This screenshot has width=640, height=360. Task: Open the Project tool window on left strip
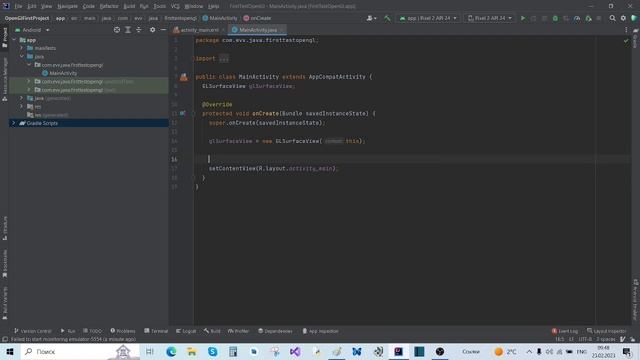pyautogui.click(x=5, y=38)
